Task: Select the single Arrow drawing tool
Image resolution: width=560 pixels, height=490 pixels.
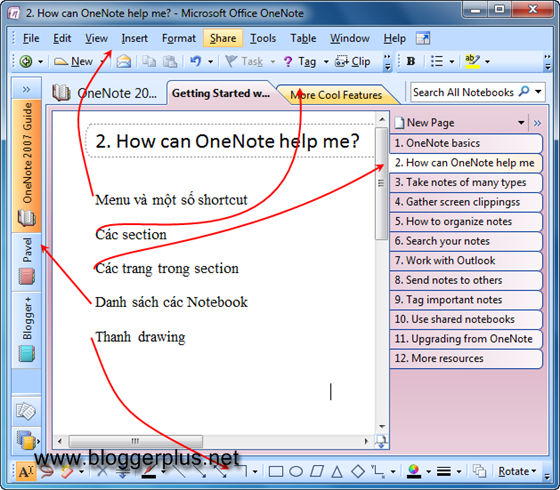Action: (200, 472)
